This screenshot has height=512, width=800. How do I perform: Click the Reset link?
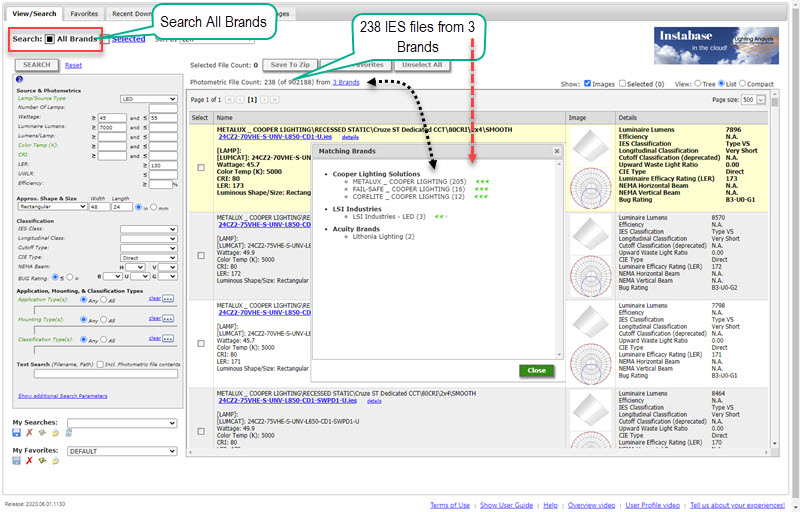[x=73, y=65]
